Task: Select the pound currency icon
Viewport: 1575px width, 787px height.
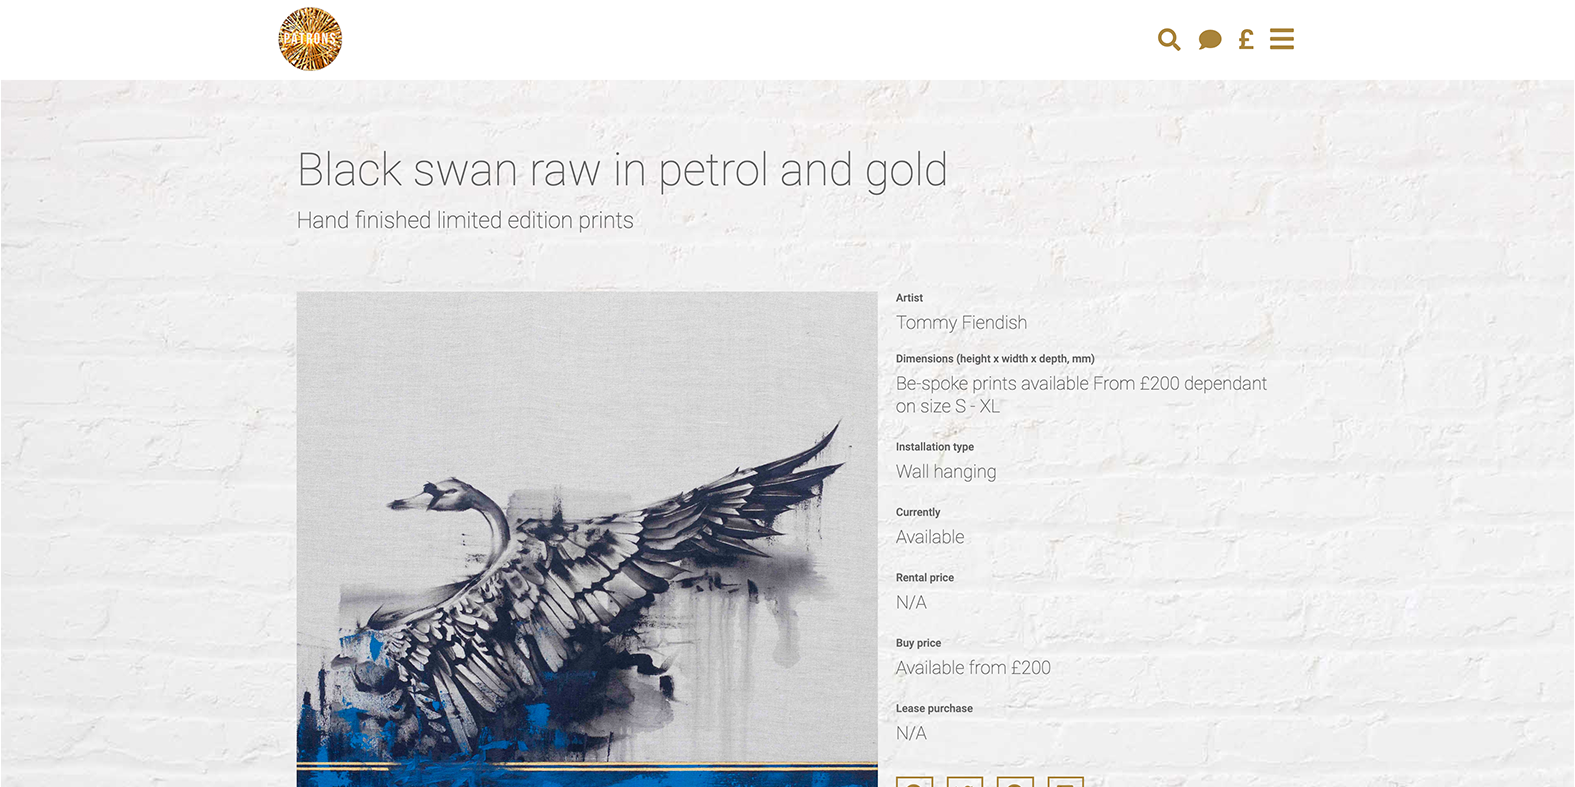Action: click(x=1246, y=39)
